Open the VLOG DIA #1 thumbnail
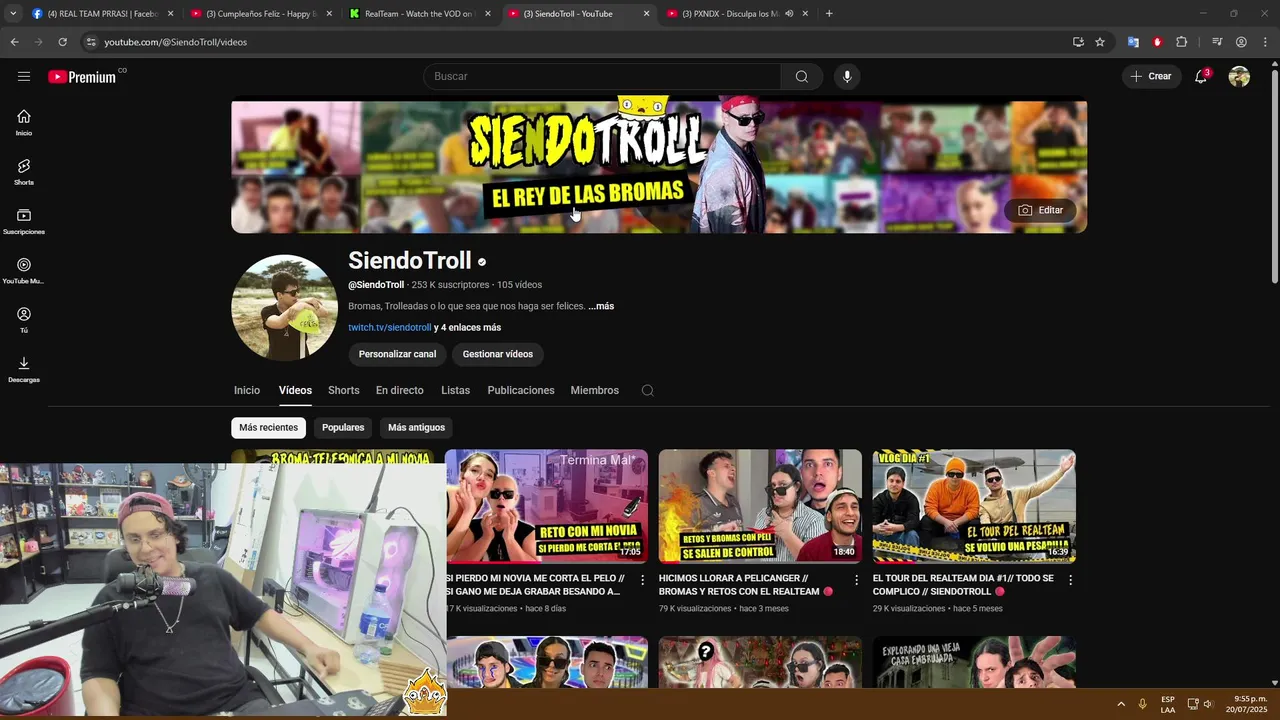Image resolution: width=1280 pixels, height=720 pixels. tap(974, 506)
